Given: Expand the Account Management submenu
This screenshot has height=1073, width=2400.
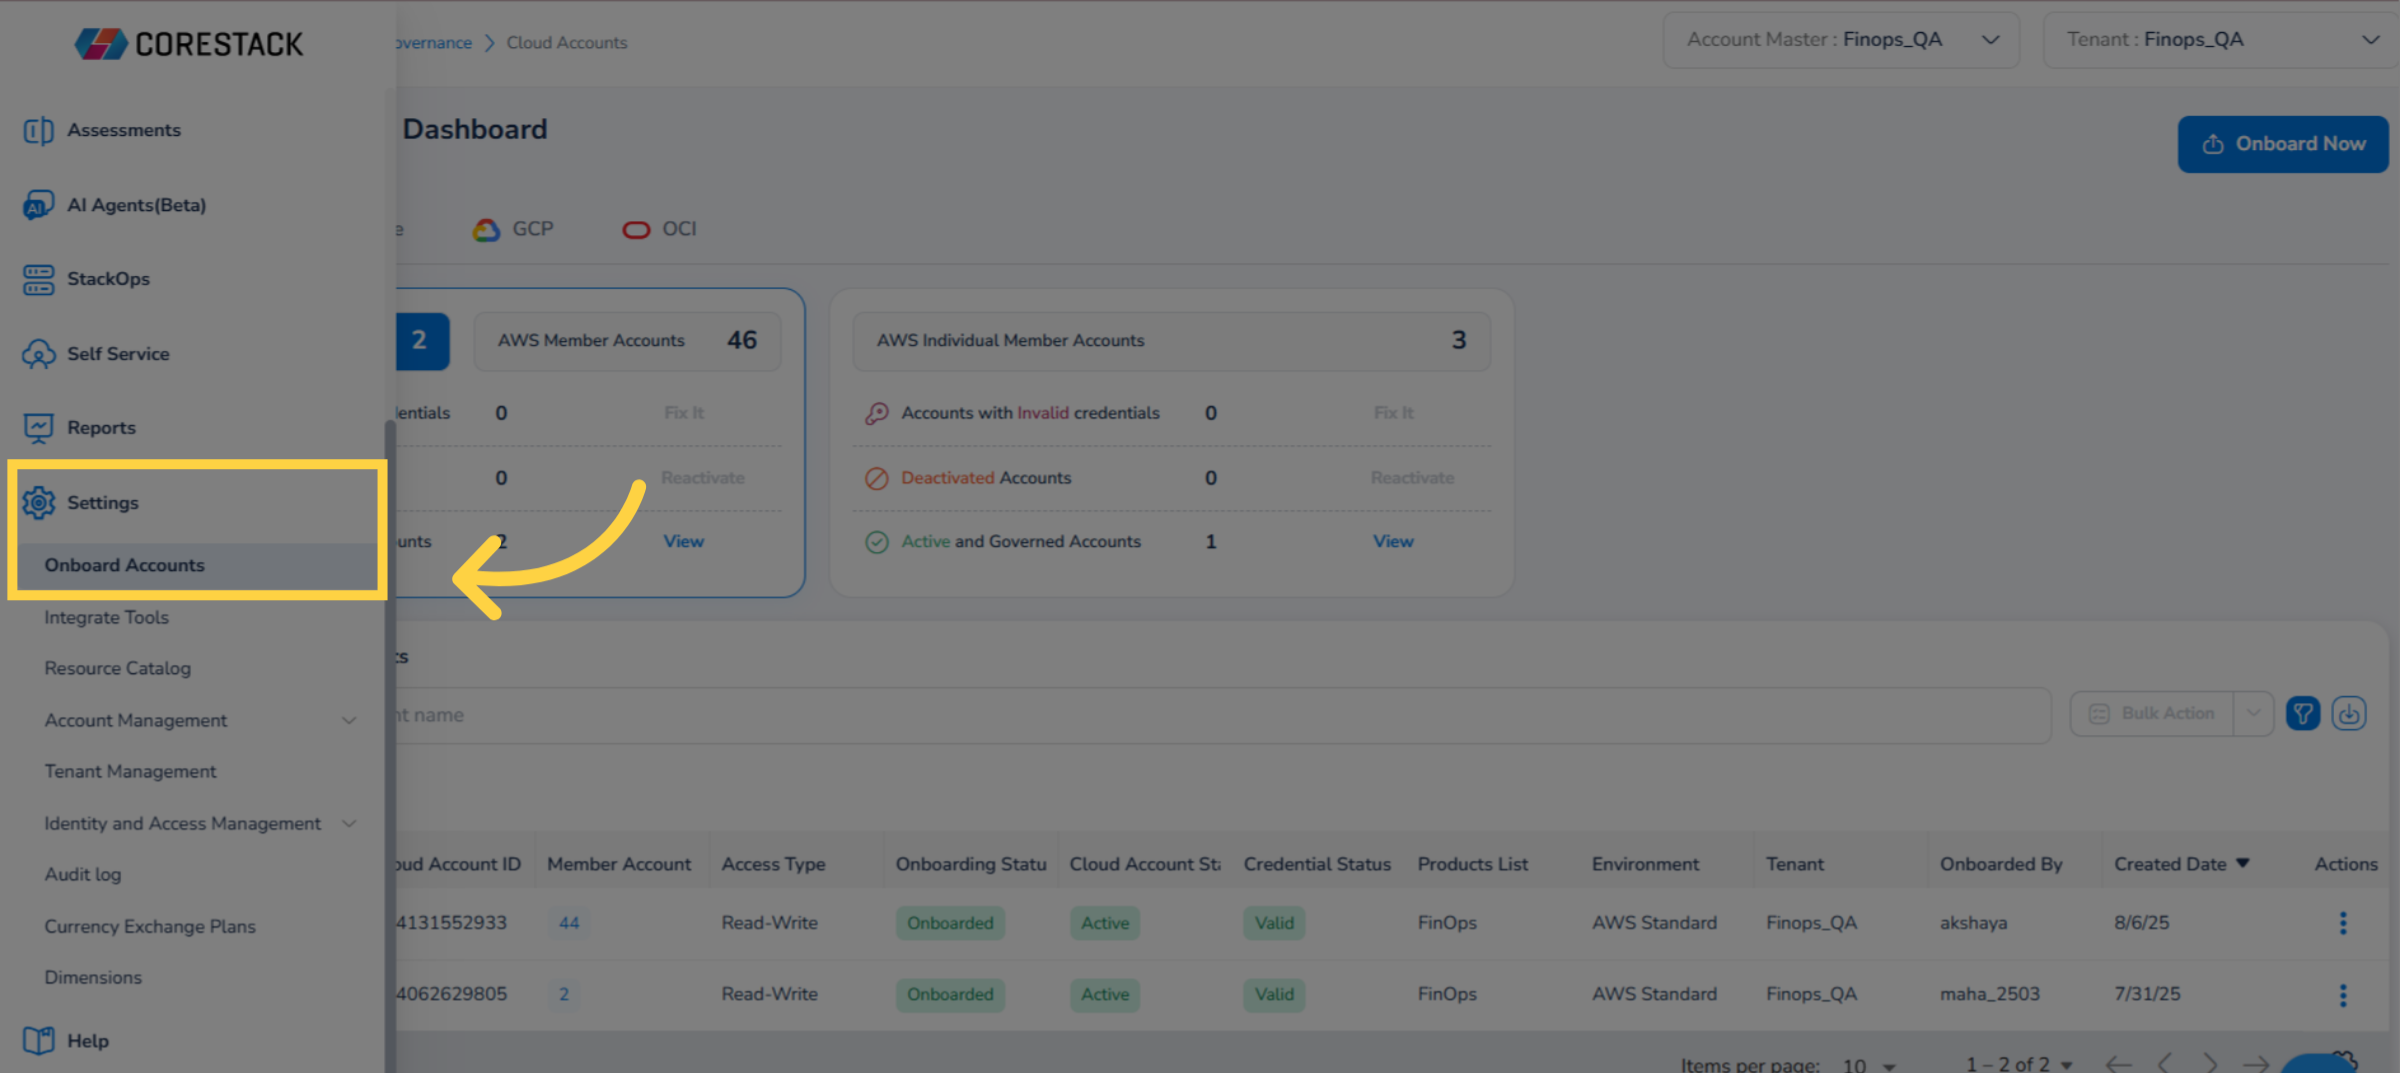Looking at the screenshot, I should click(x=349, y=721).
